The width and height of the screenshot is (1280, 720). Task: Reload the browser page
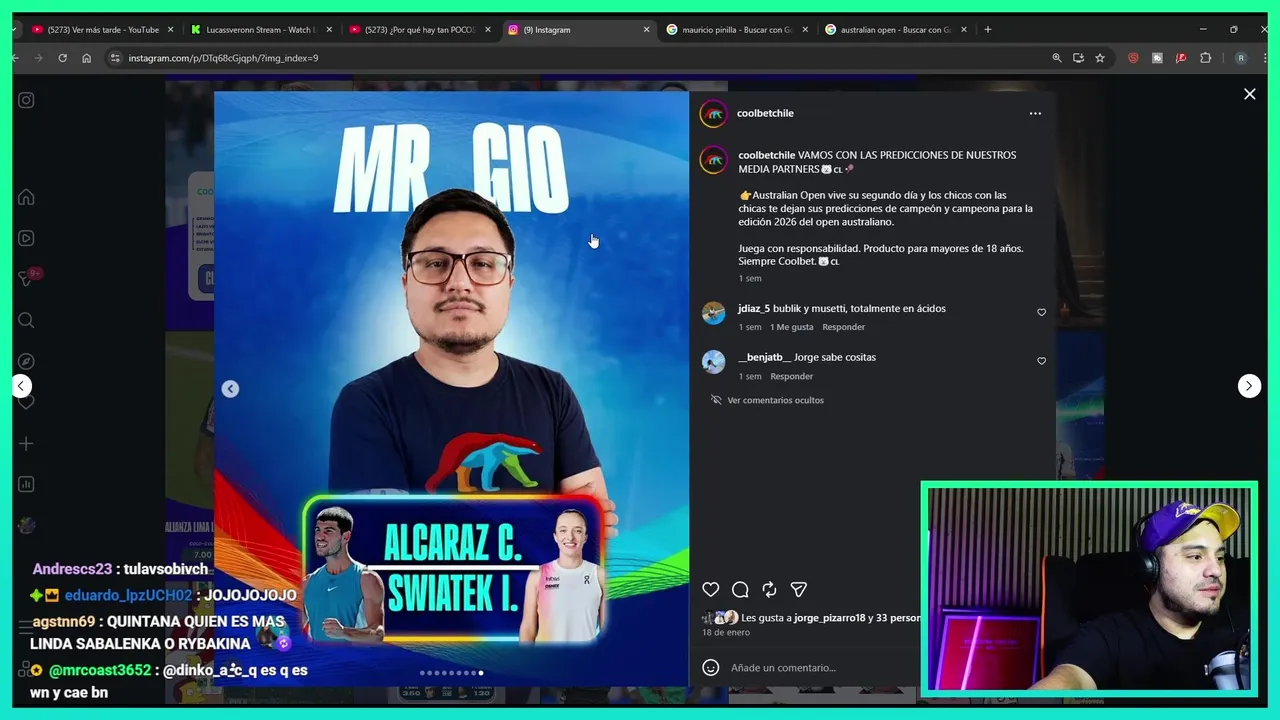pos(62,58)
